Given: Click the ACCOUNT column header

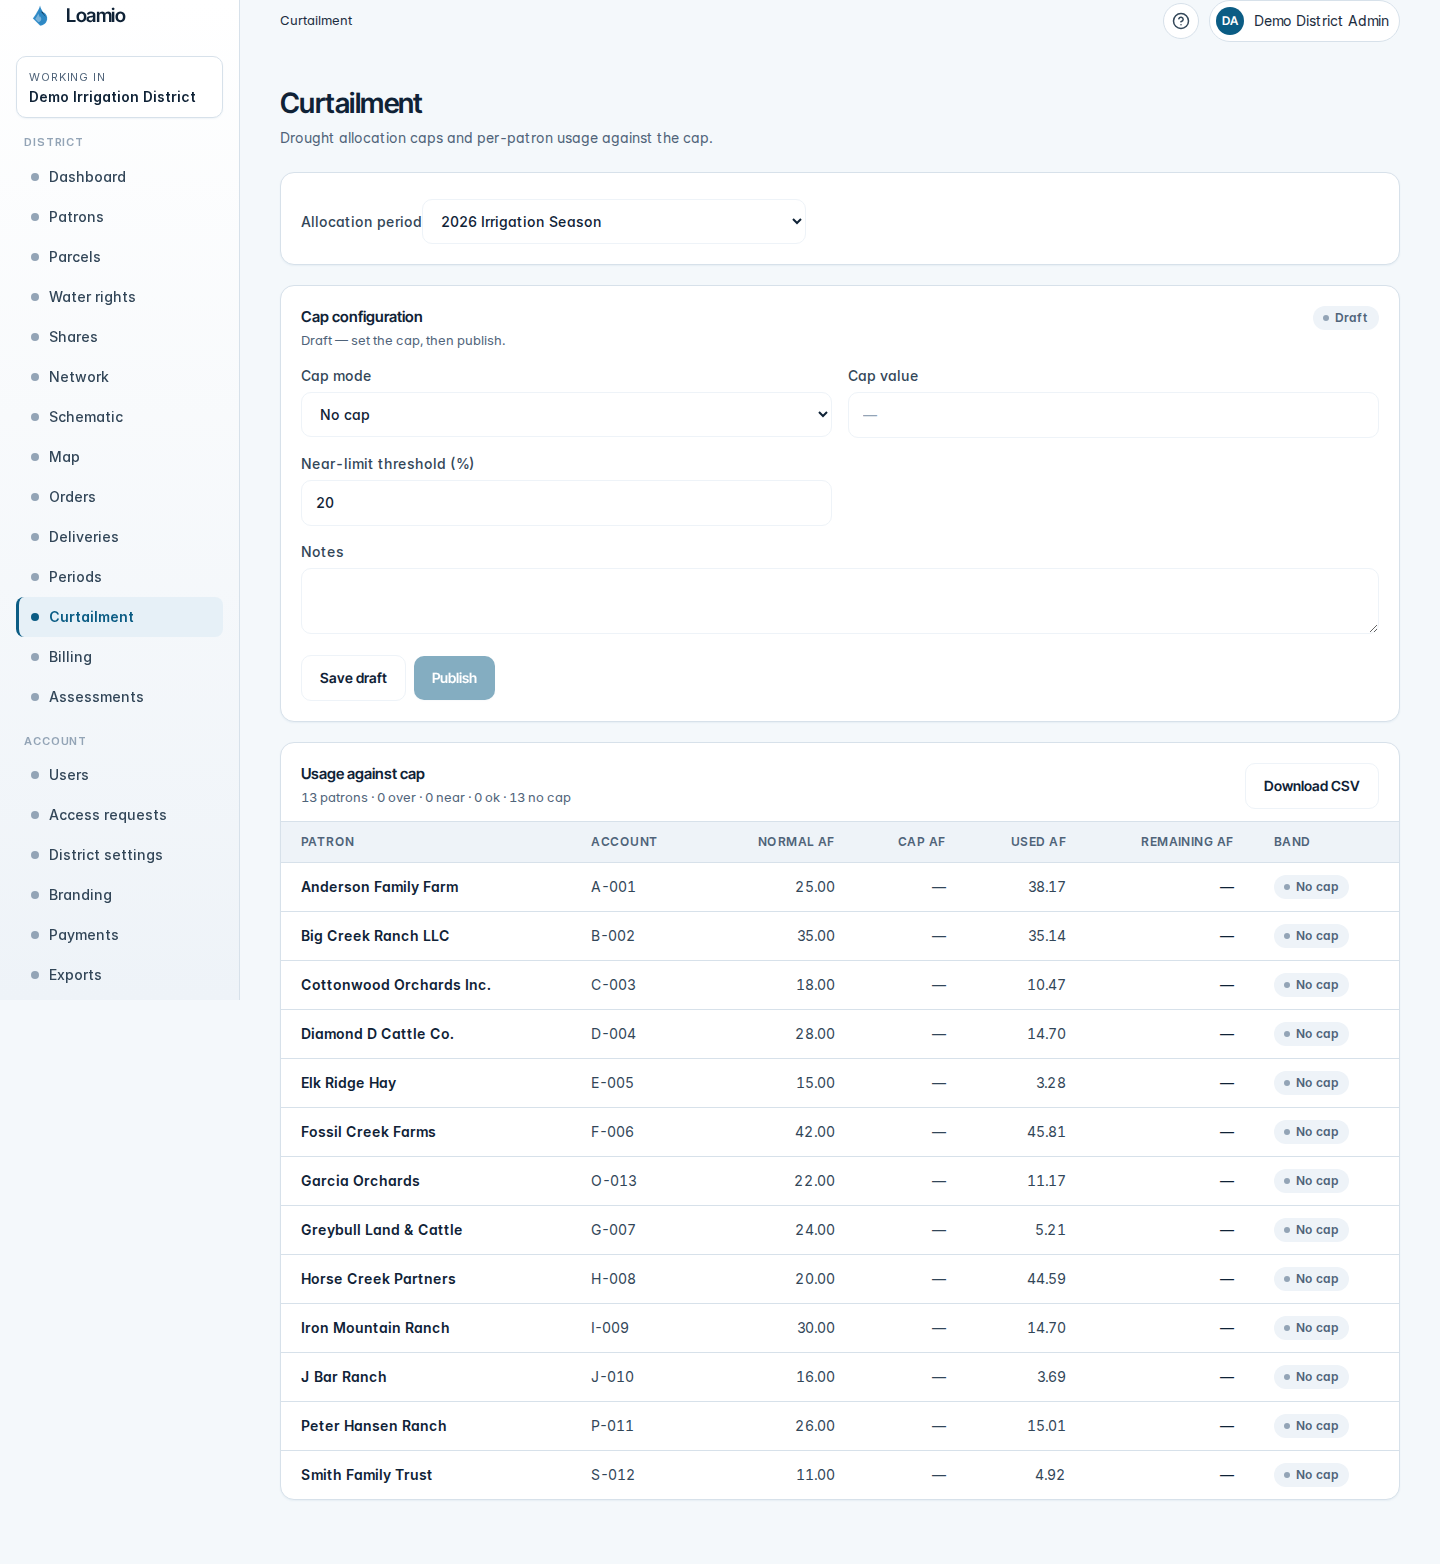Looking at the screenshot, I should 624,842.
